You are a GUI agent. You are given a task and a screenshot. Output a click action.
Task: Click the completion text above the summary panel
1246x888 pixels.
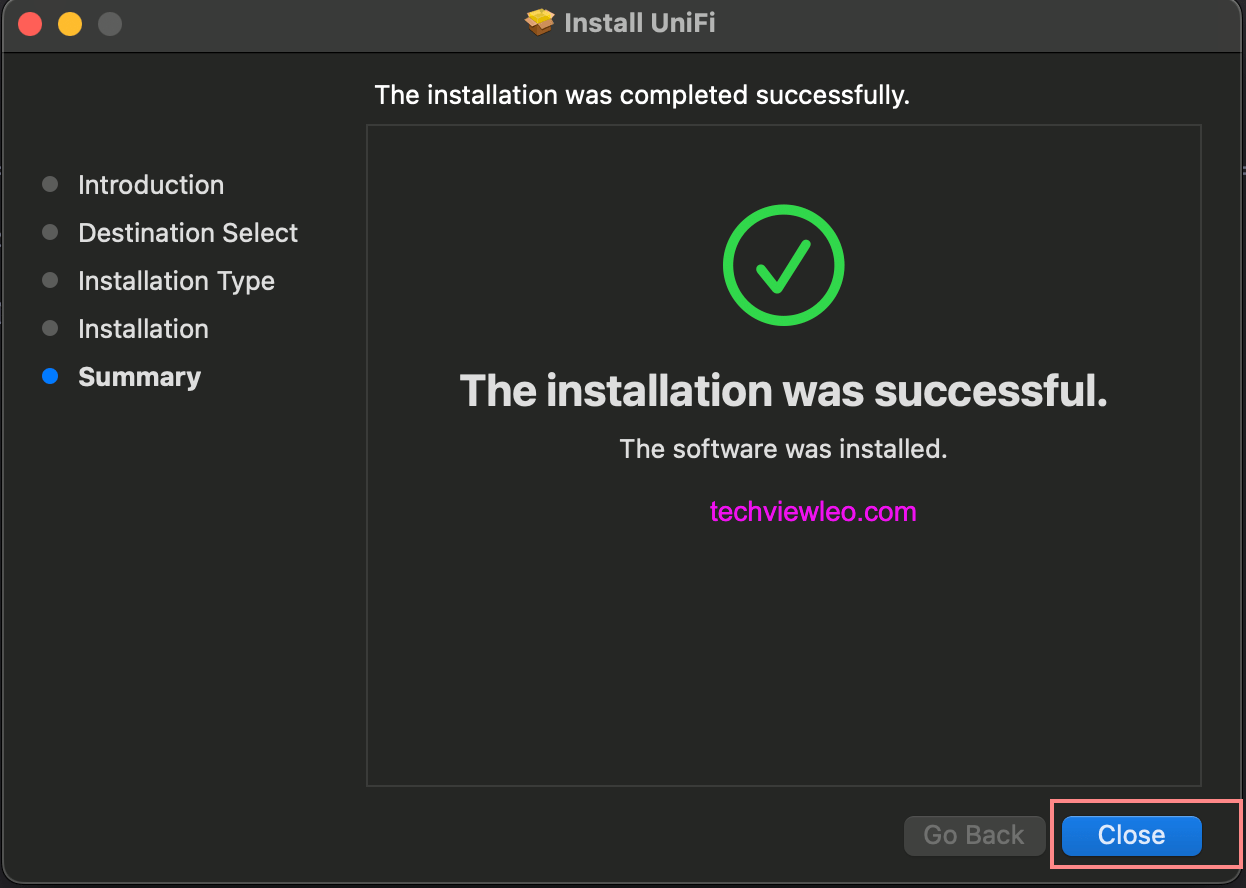pos(641,95)
